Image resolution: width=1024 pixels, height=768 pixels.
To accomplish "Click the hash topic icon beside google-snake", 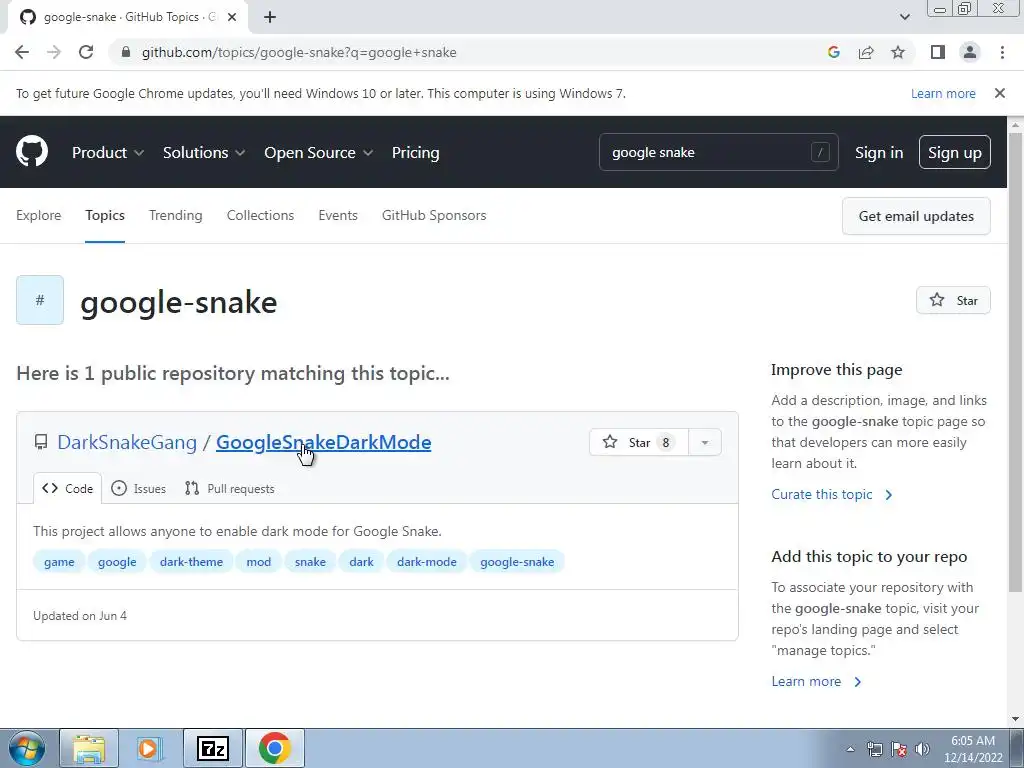I will point(40,300).
